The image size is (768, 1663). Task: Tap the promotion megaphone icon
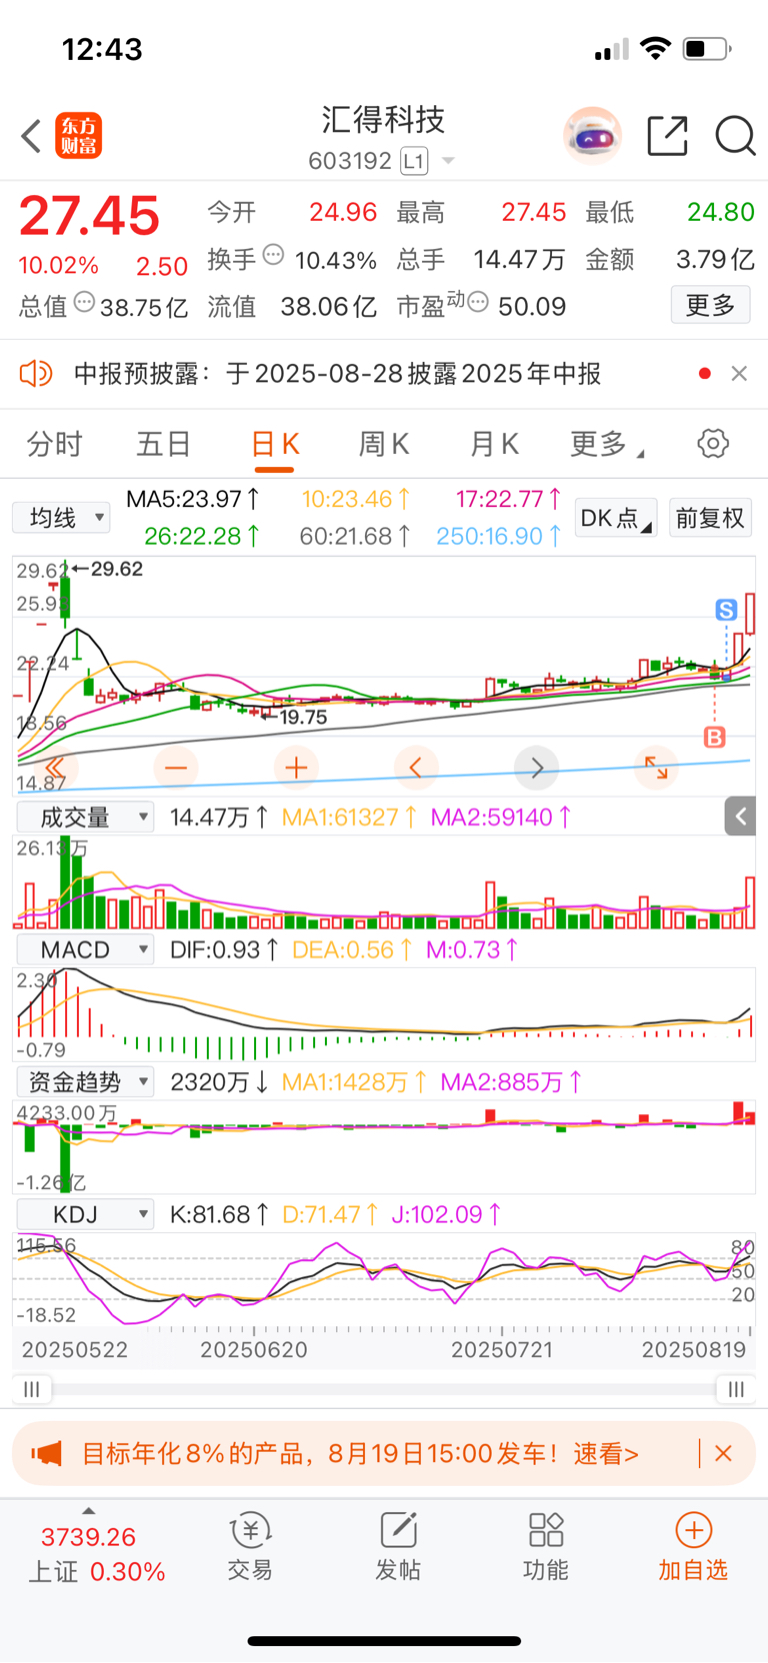pos(46,1453)
